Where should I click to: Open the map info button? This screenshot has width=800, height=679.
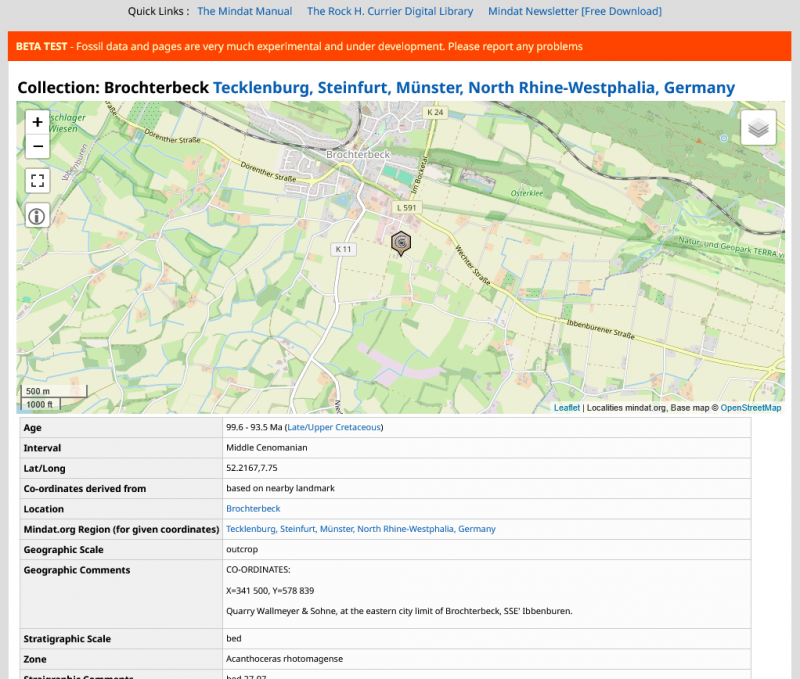(x=37, y=215)
